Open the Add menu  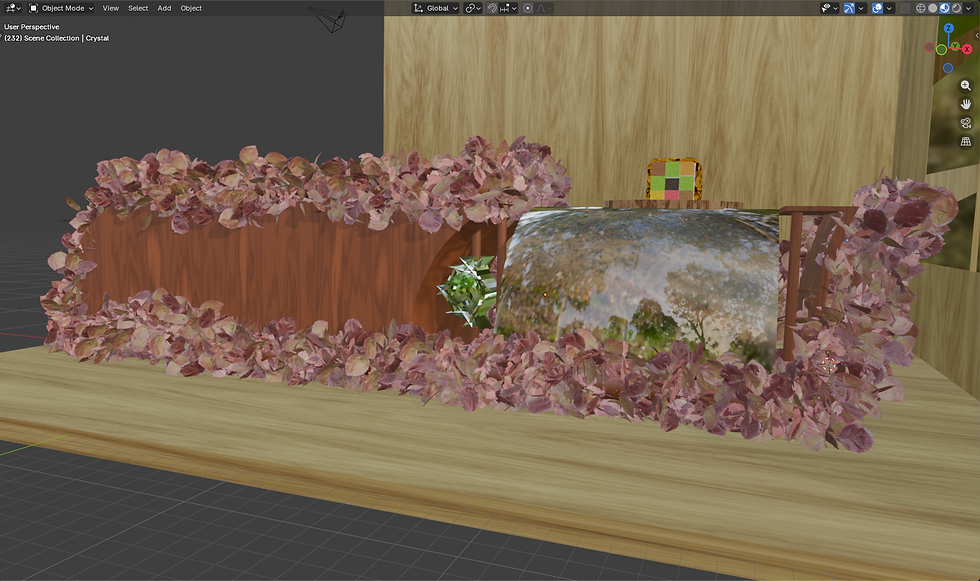164,8
